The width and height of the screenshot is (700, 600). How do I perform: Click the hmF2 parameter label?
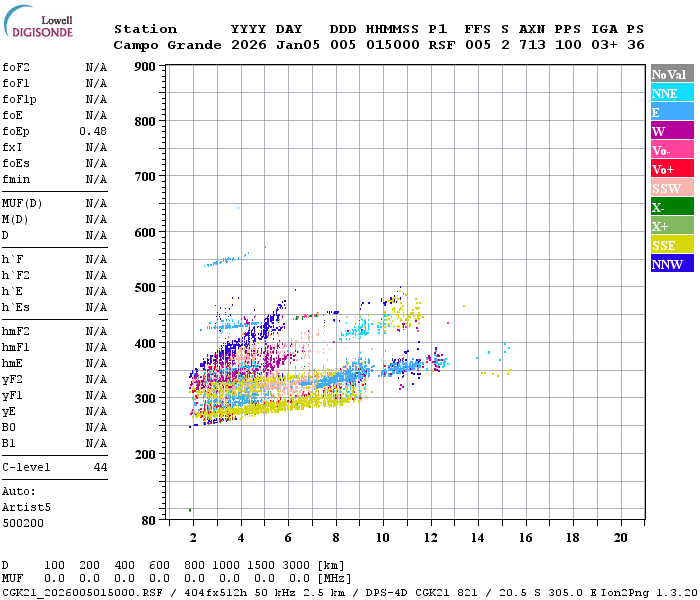[x=16, y=331]
